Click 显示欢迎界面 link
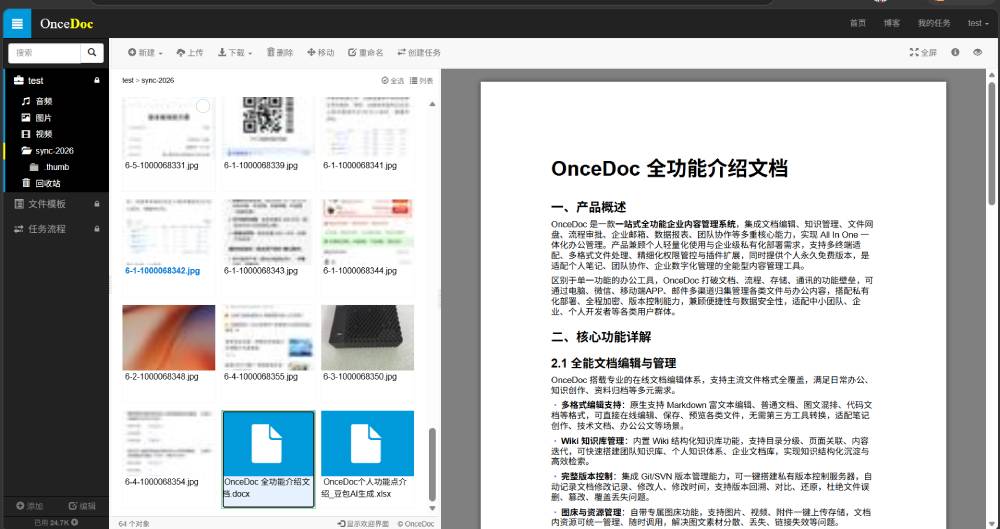 (x=363, y=524)
